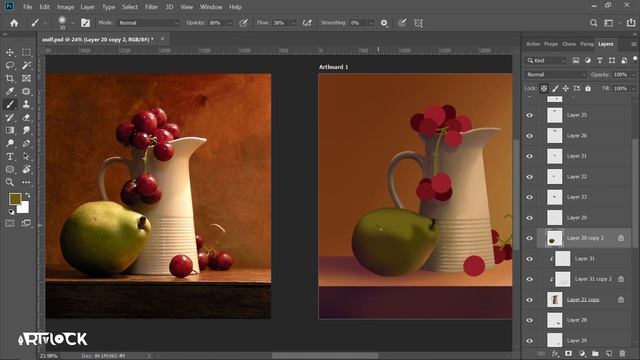Image resolution: width=640 pixels, height=360 pixels.
Task: Create a new layer from panel footer
Action: click(609, 353)
